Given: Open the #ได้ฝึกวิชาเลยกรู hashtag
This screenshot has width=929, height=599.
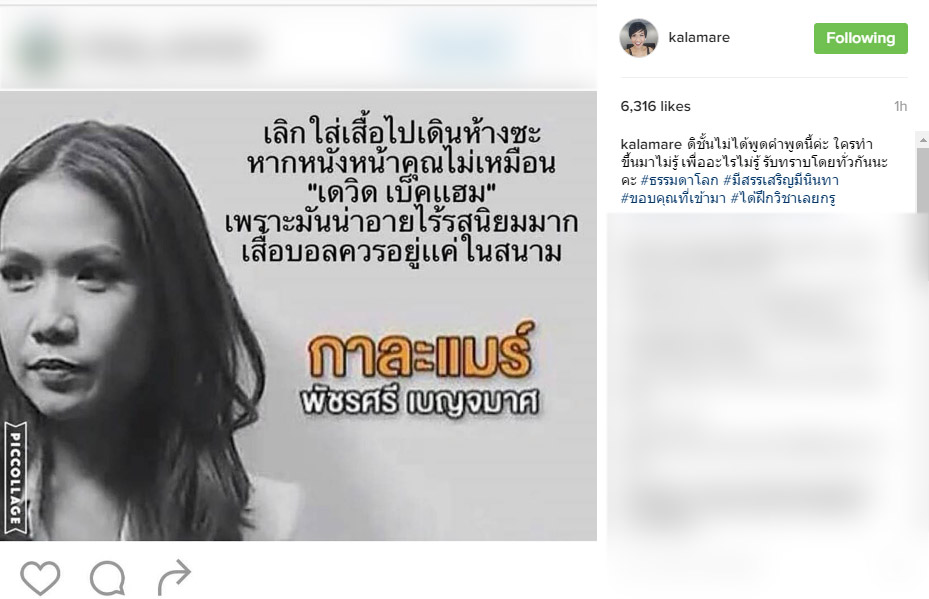Looking at the screenshot, I should click(783, 198).
